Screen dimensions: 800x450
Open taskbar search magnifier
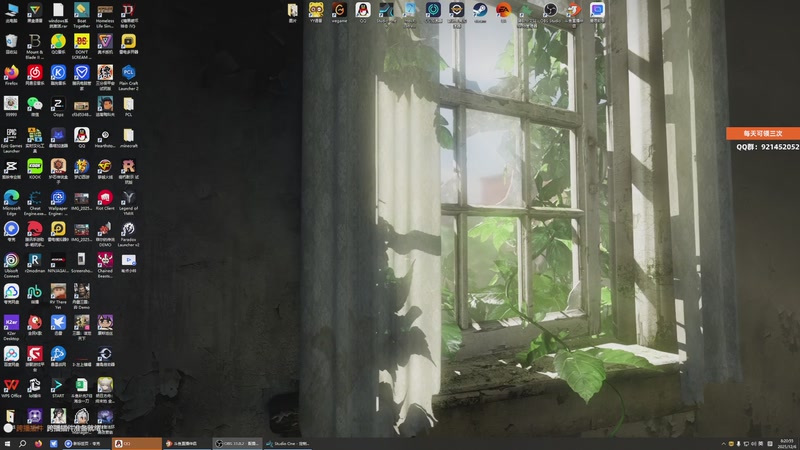coord(22,443)
